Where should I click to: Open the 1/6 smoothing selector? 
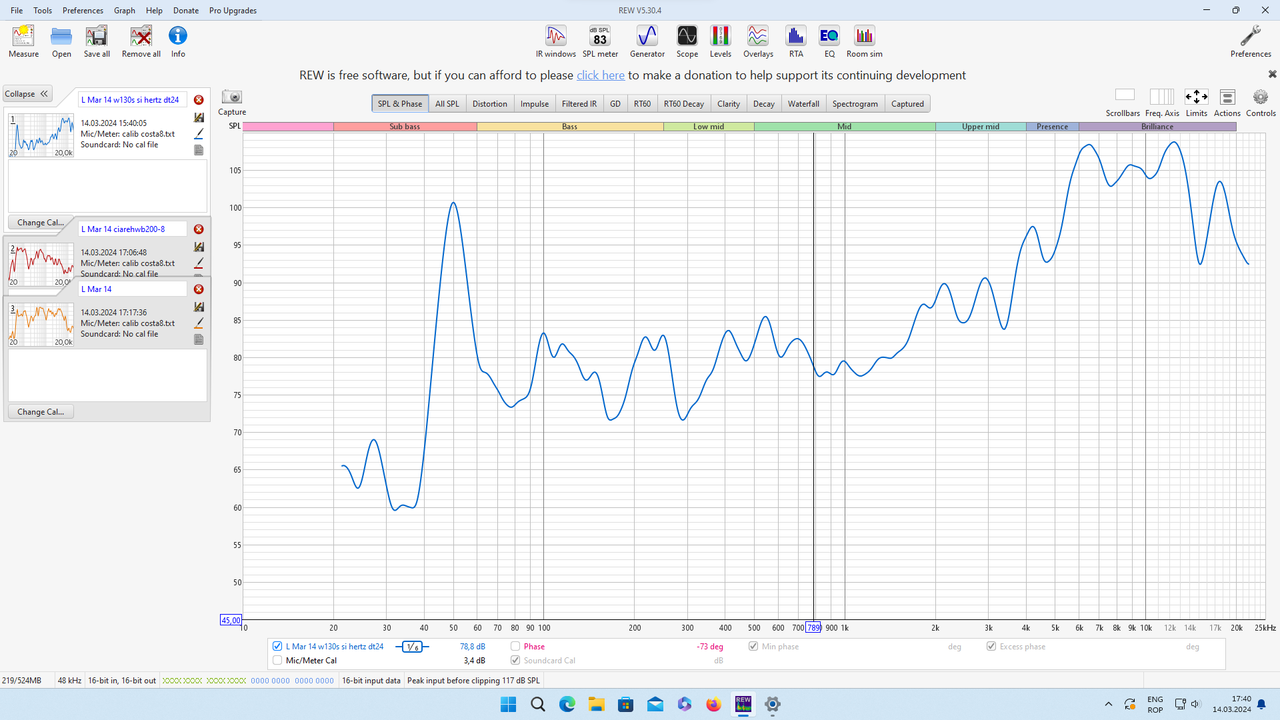coord(412,647)
